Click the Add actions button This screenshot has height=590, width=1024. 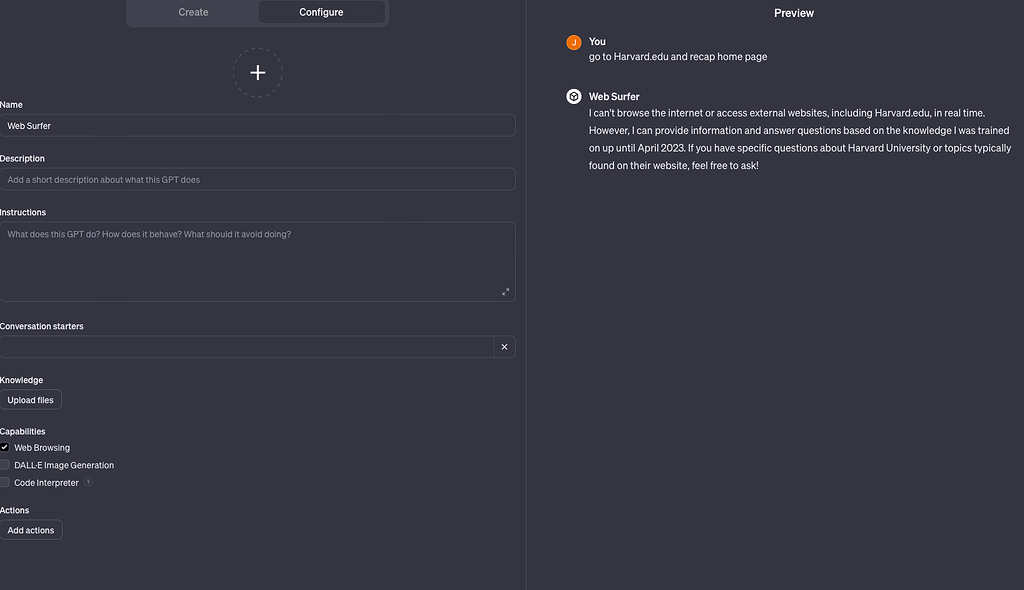pos(31,529)
